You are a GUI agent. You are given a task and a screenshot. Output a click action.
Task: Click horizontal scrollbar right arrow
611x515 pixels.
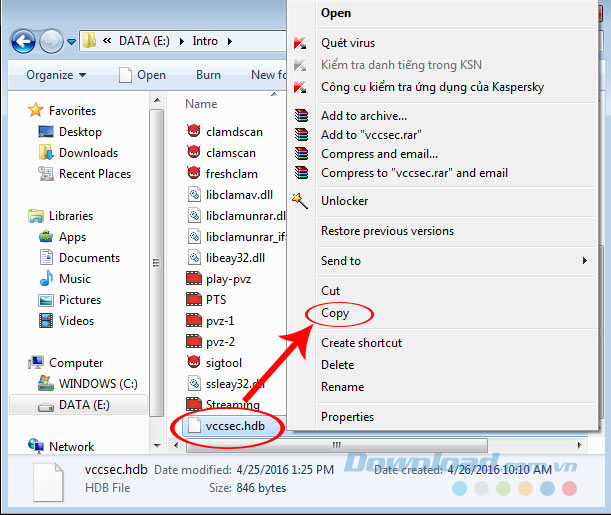tap(579, 445)
